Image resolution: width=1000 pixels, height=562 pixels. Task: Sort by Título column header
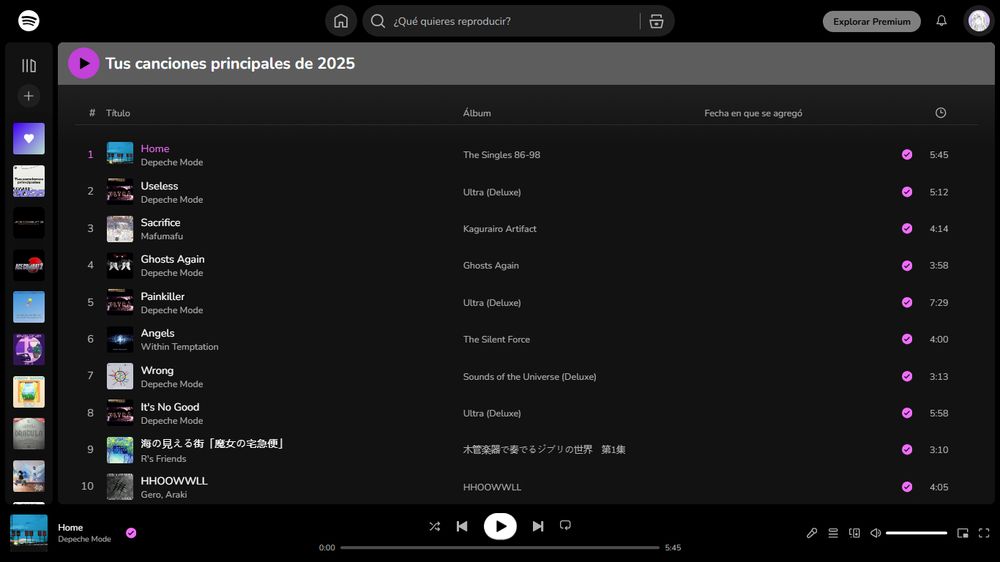(118, 113)
